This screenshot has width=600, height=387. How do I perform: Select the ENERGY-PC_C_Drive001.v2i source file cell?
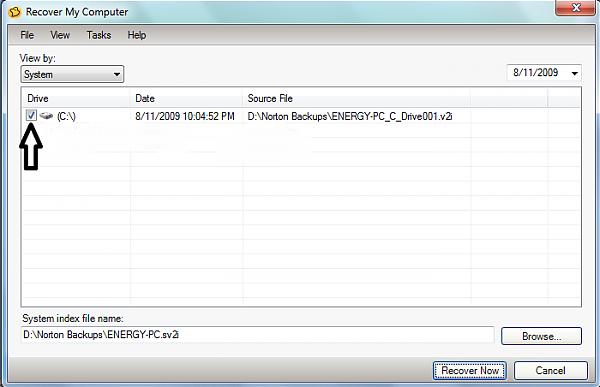click(350, 116)
